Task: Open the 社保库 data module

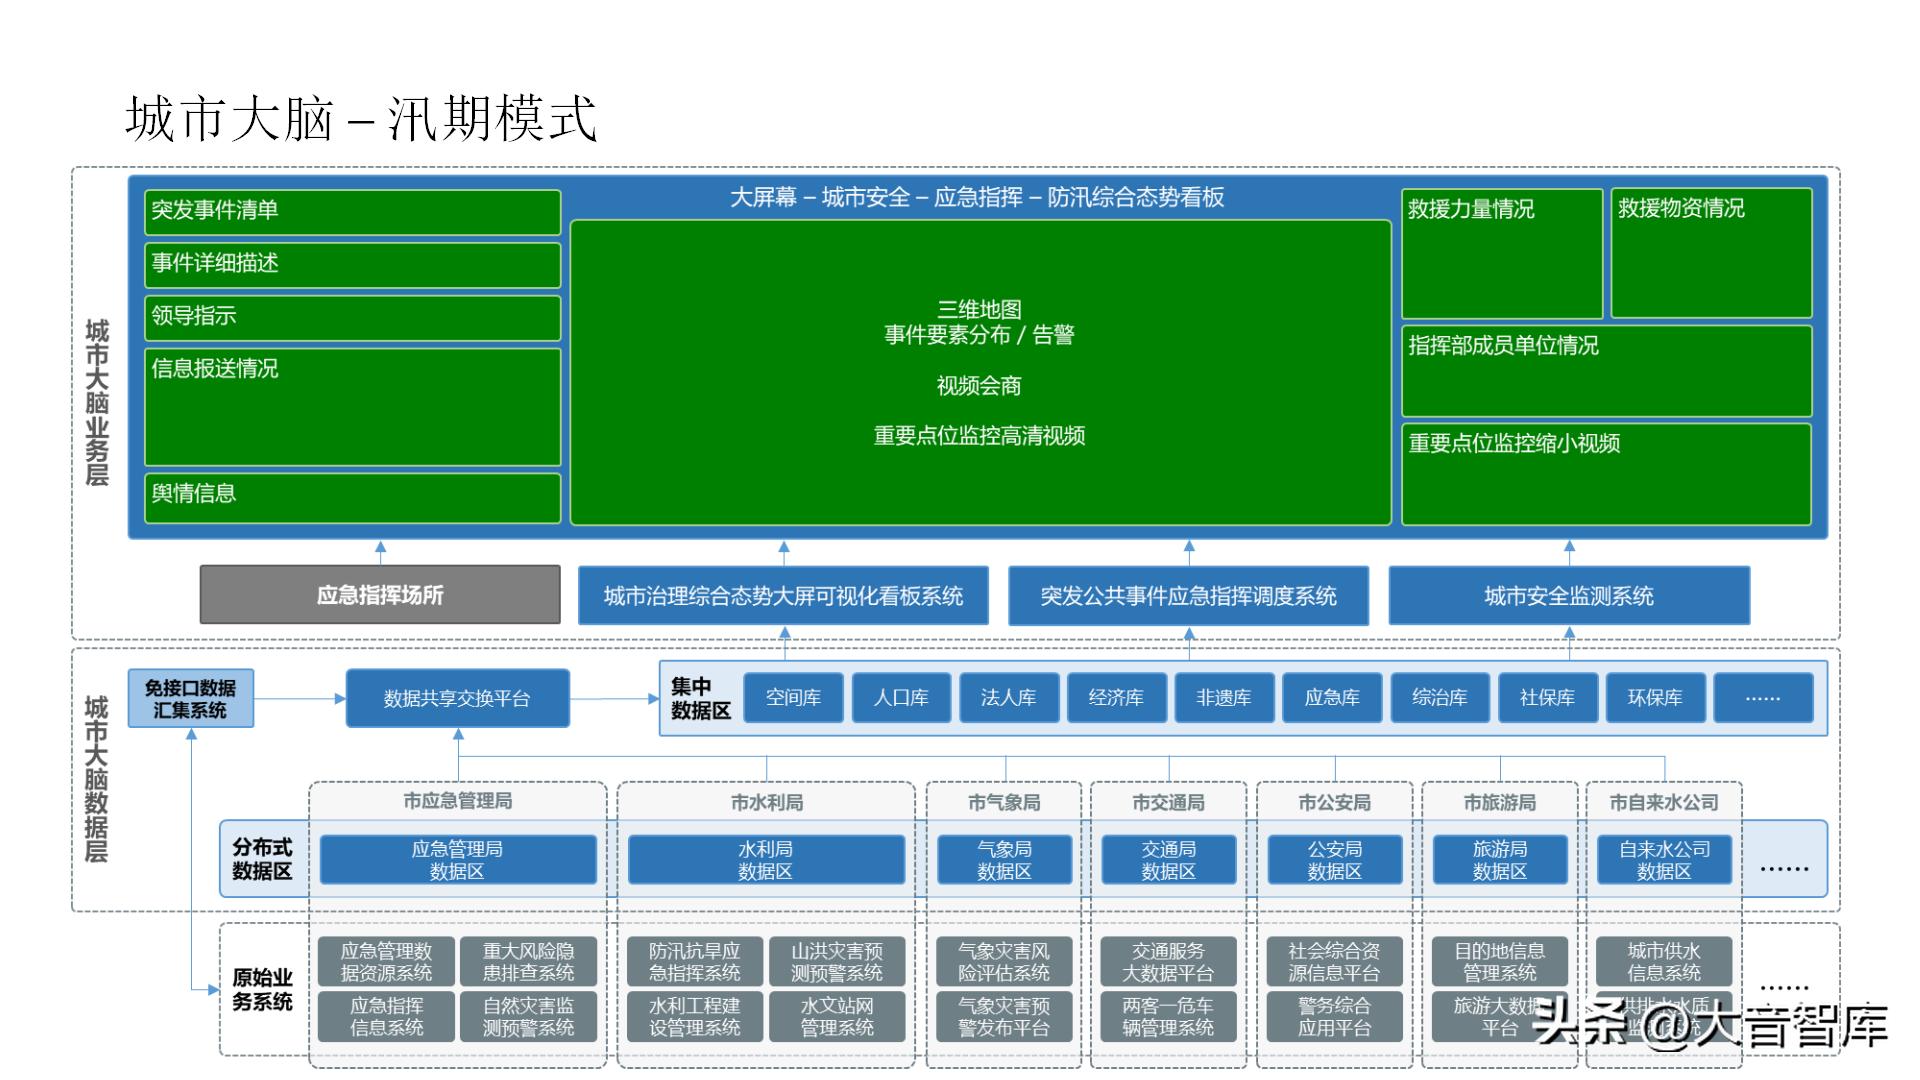Action: coord(1548,698)
